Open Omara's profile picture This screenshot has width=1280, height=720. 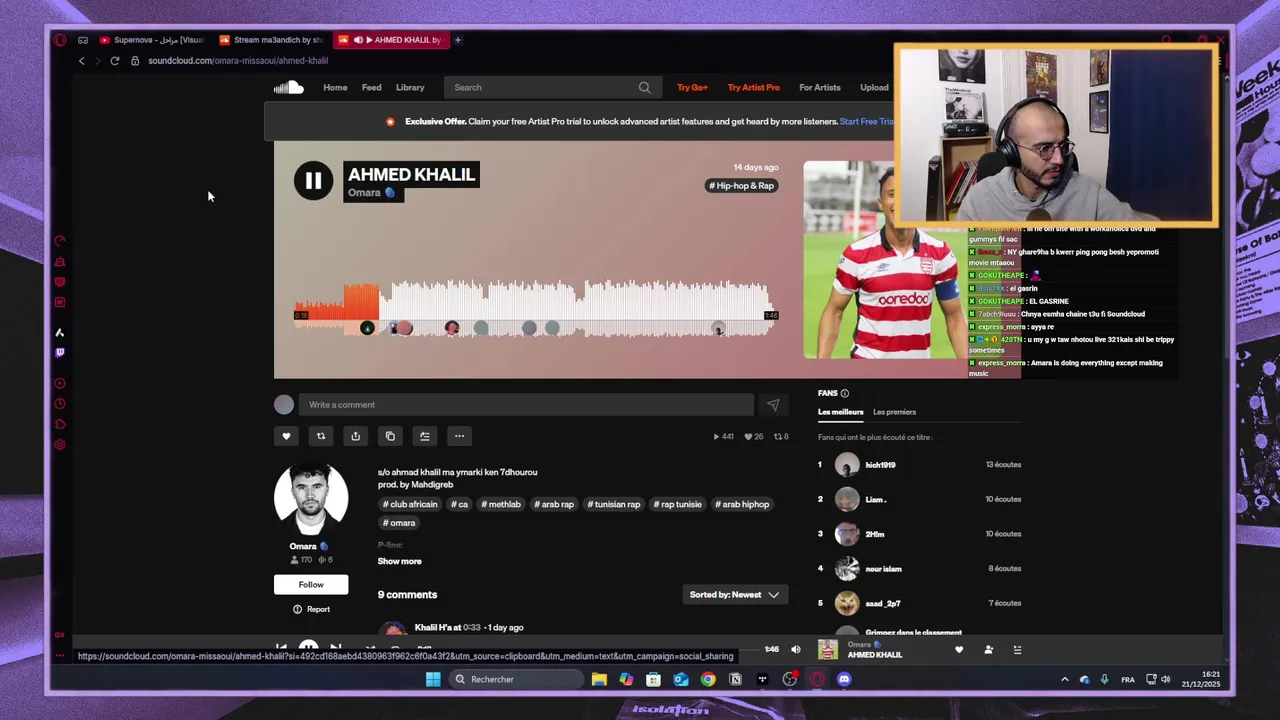[x=311, y=499]
